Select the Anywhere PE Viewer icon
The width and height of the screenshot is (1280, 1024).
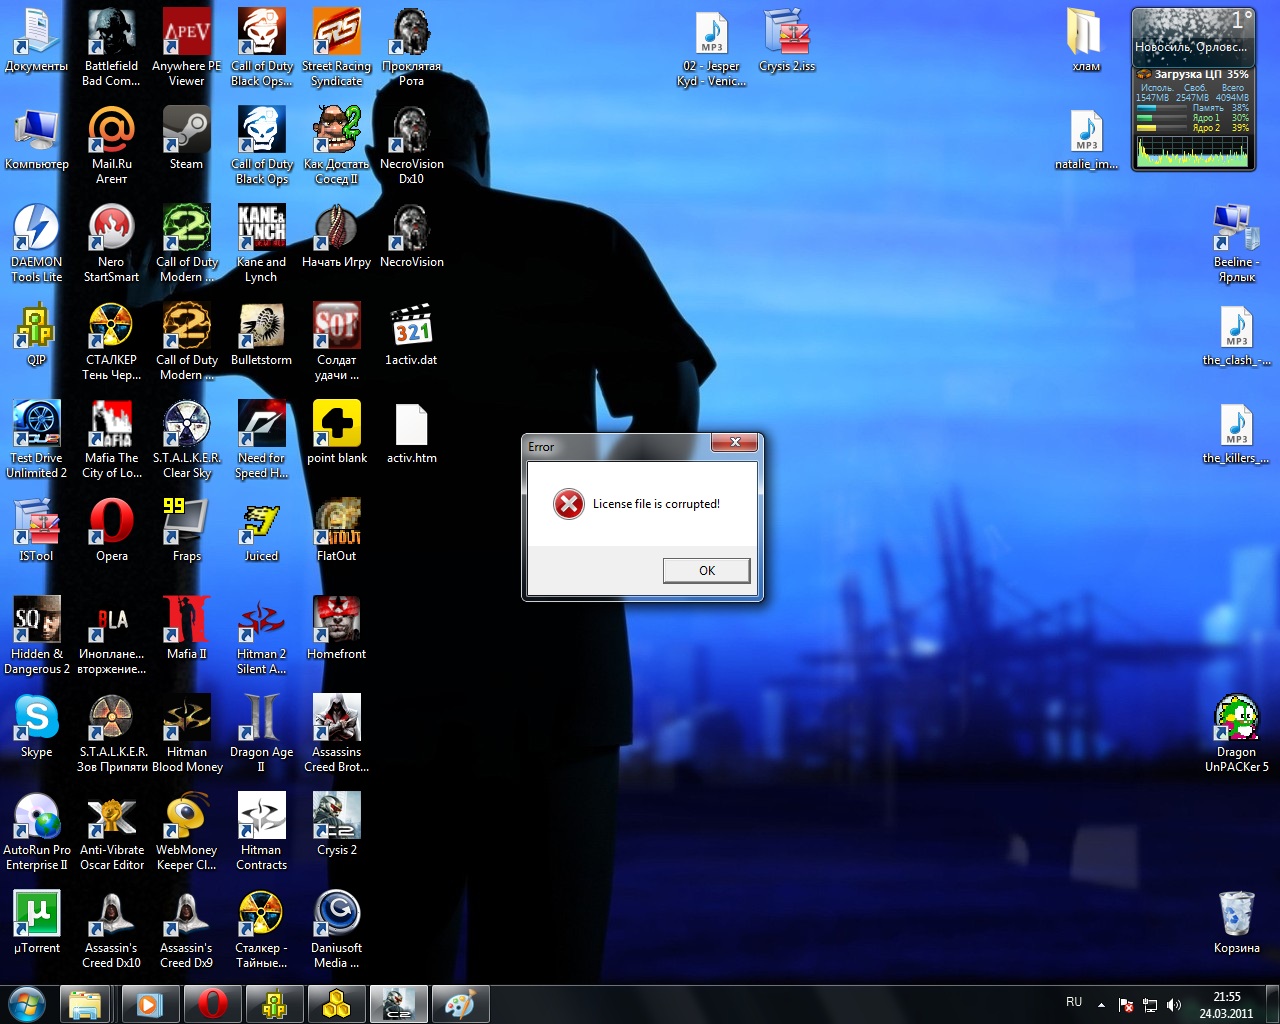pos(186,47)
